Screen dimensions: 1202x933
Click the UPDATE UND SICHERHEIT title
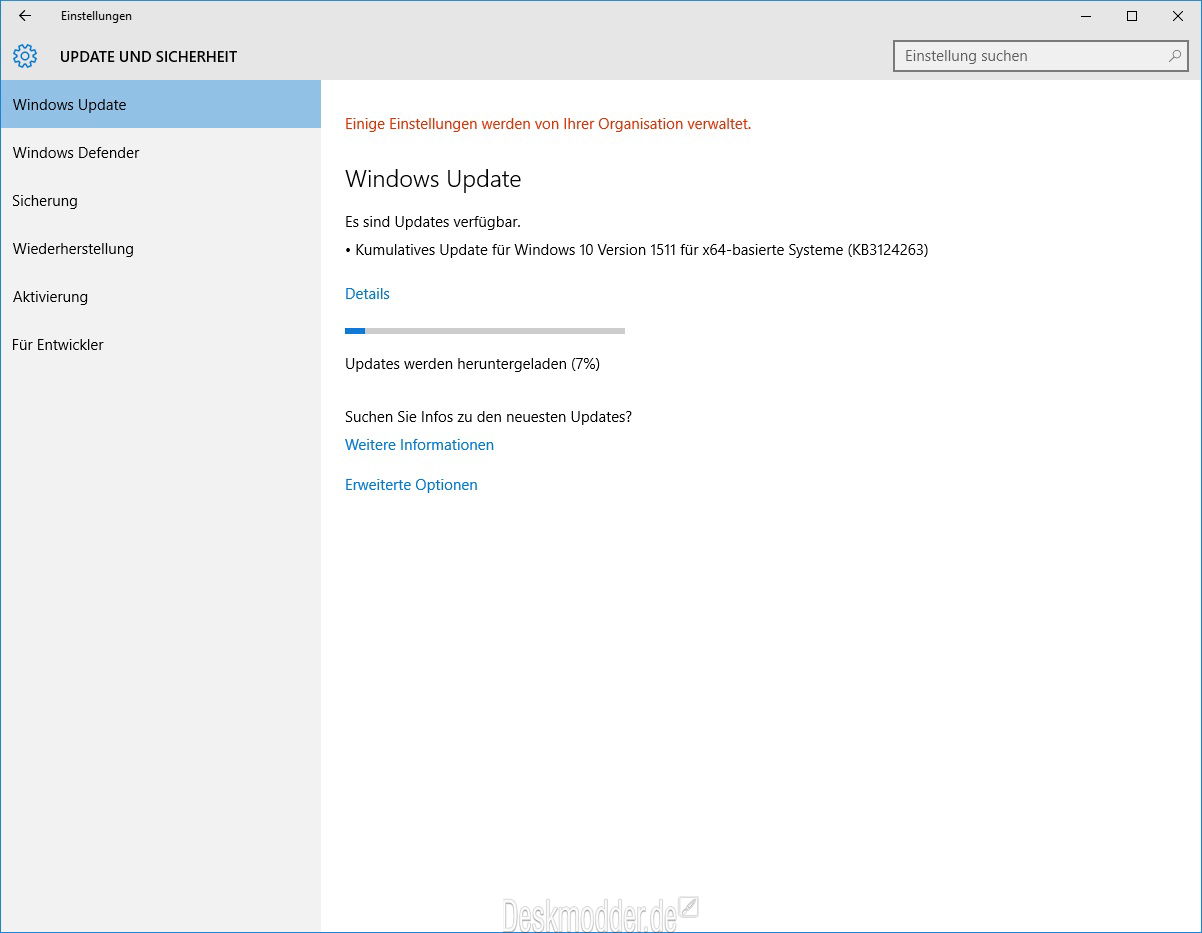tap(149, 57)
